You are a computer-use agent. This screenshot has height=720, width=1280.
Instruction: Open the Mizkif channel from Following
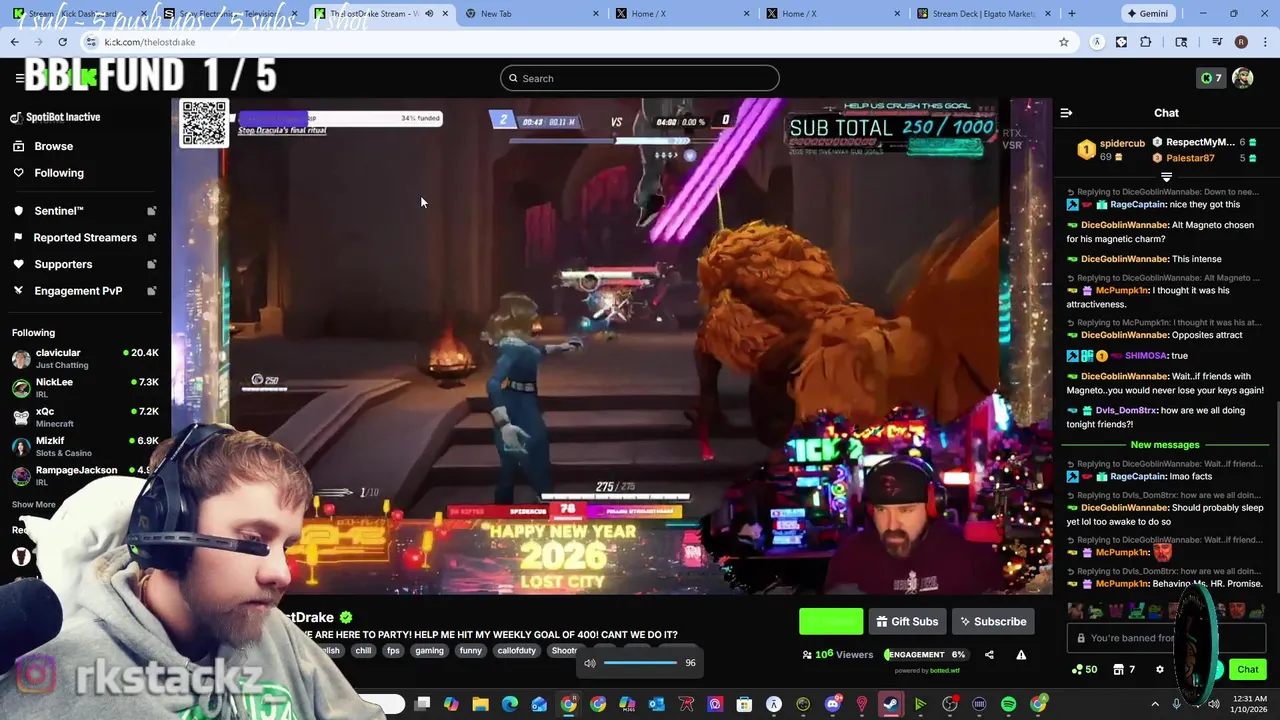click(x=85, y=446)
